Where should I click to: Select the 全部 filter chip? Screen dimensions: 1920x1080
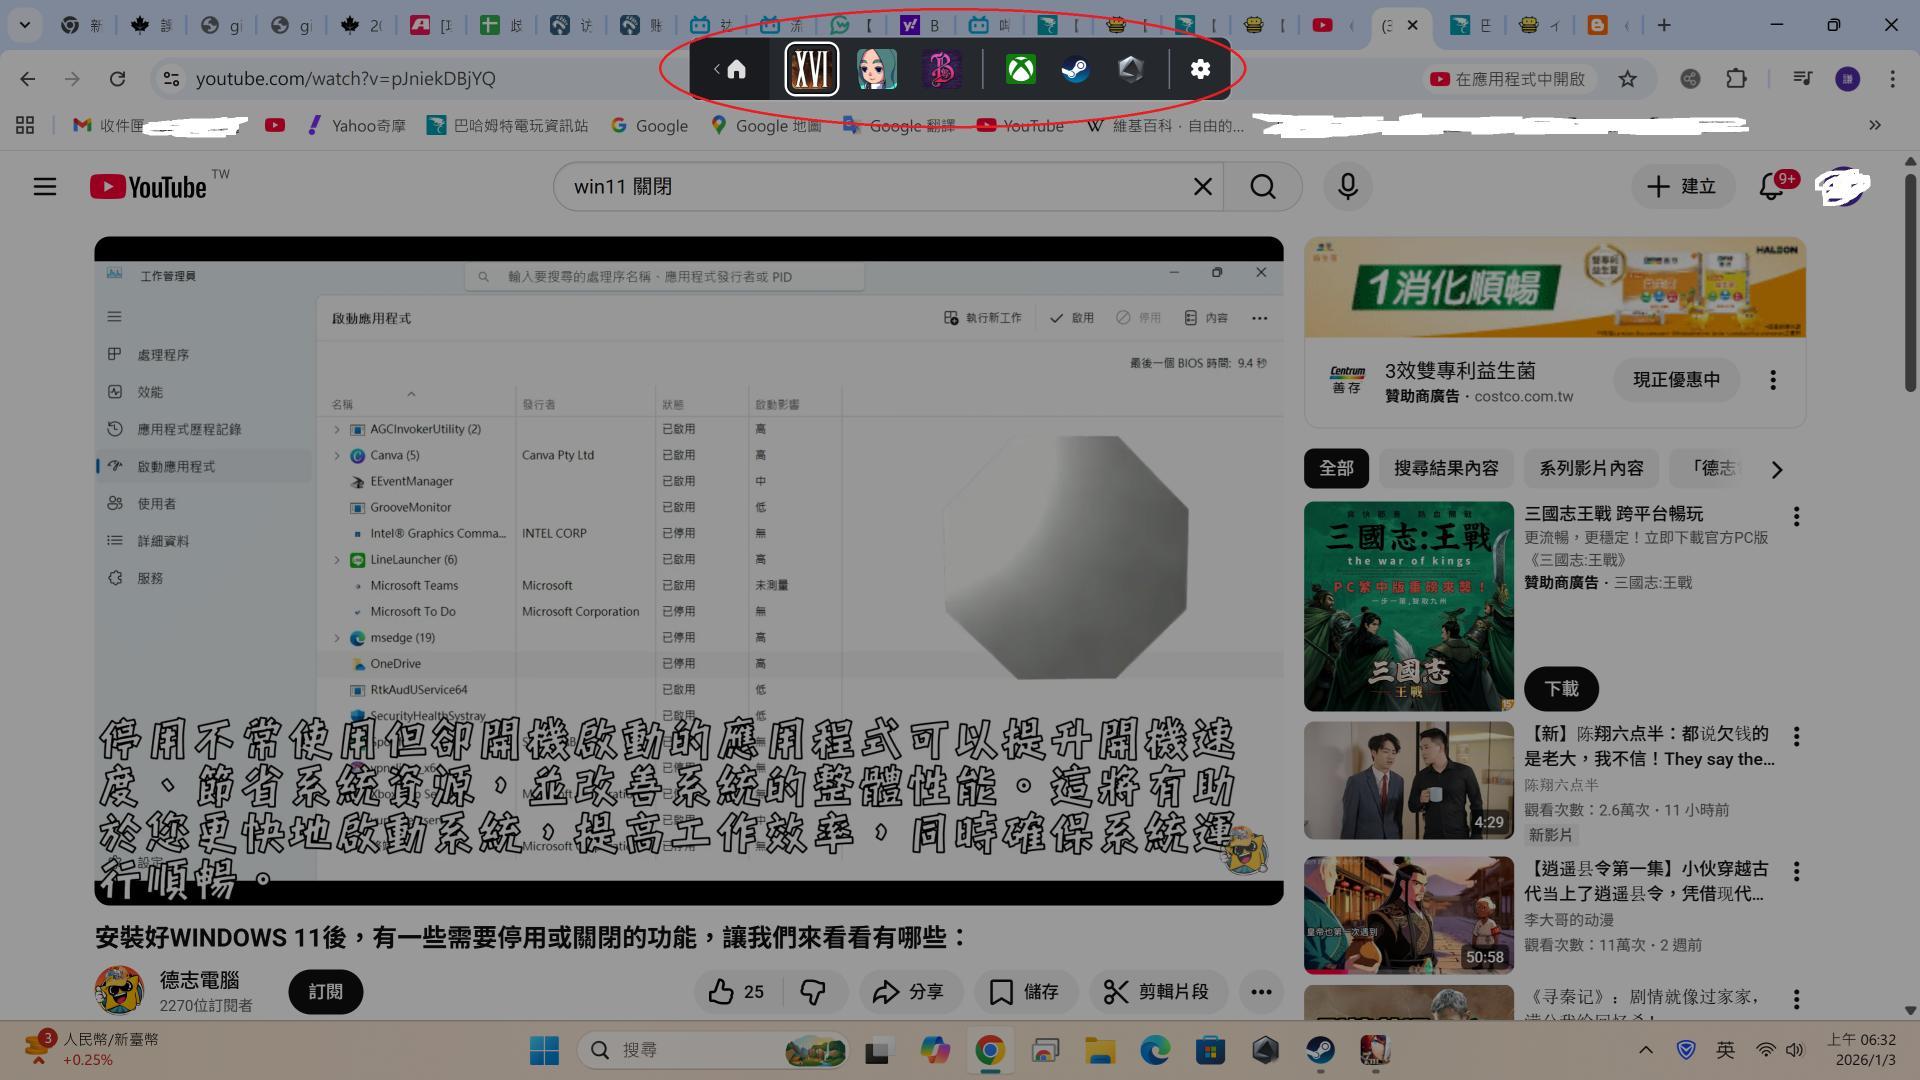1336,468
